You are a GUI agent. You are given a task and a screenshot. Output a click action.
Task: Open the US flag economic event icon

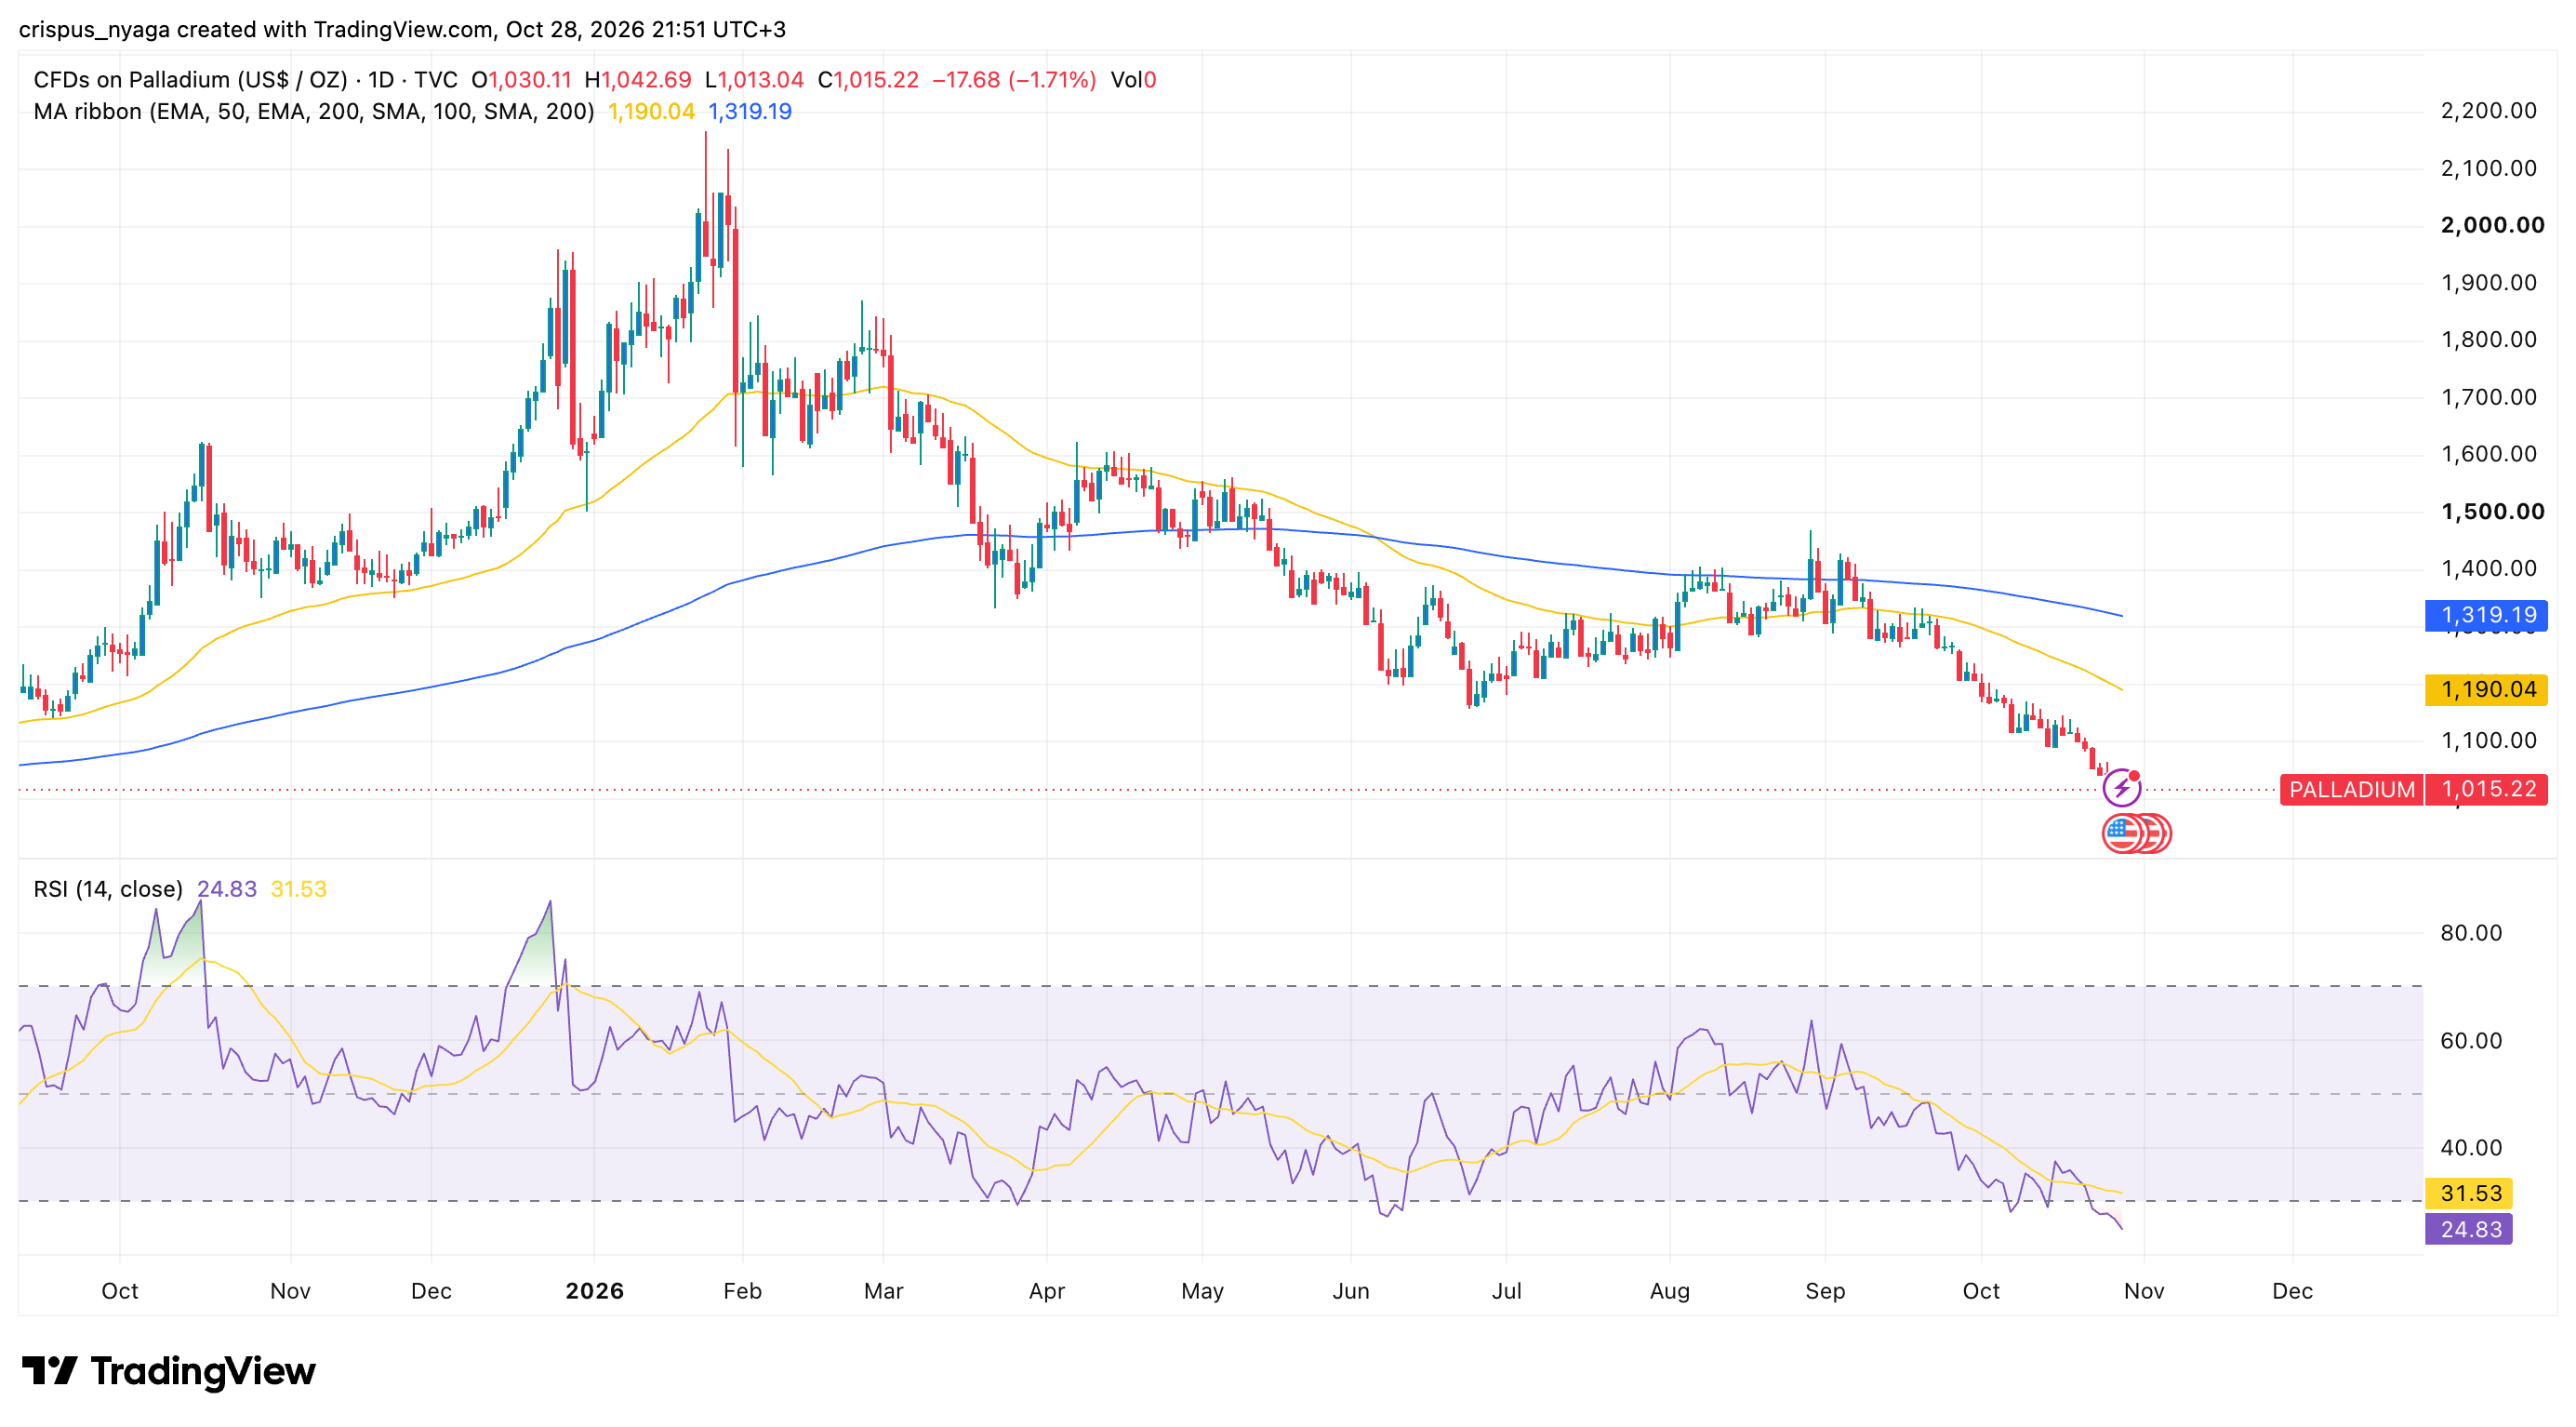2122,833
